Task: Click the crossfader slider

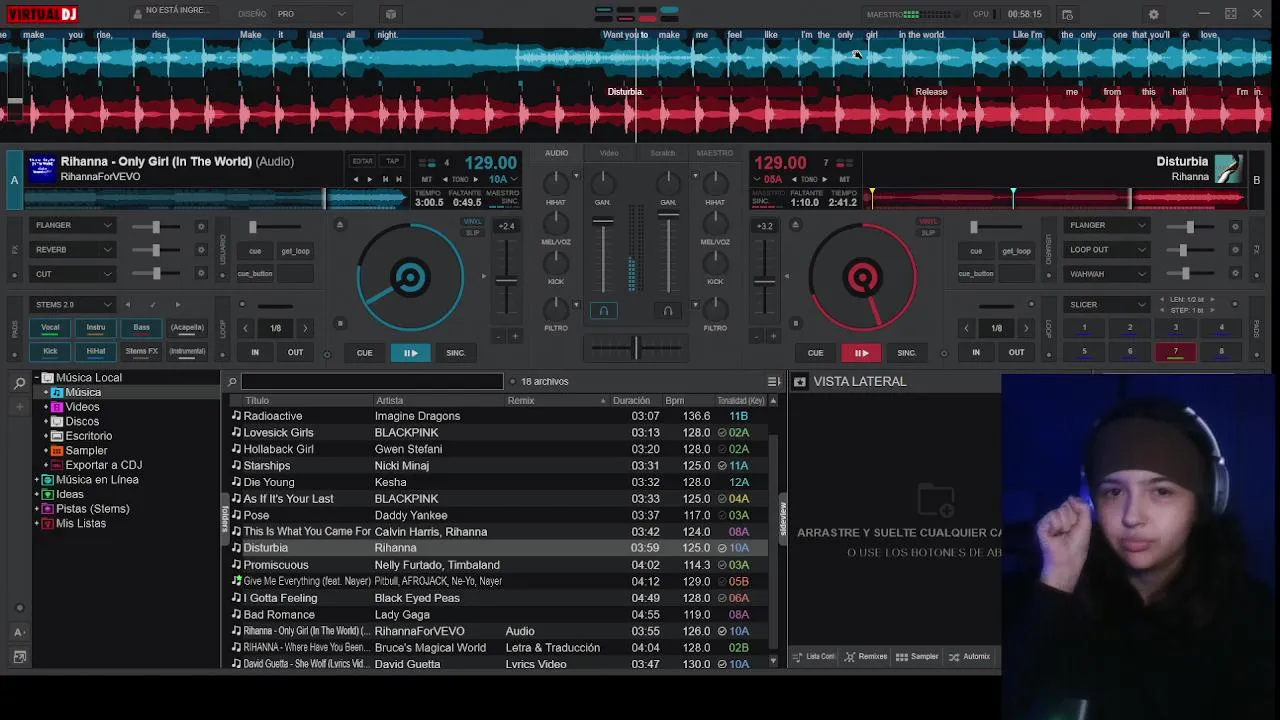Action: (636, 348)
